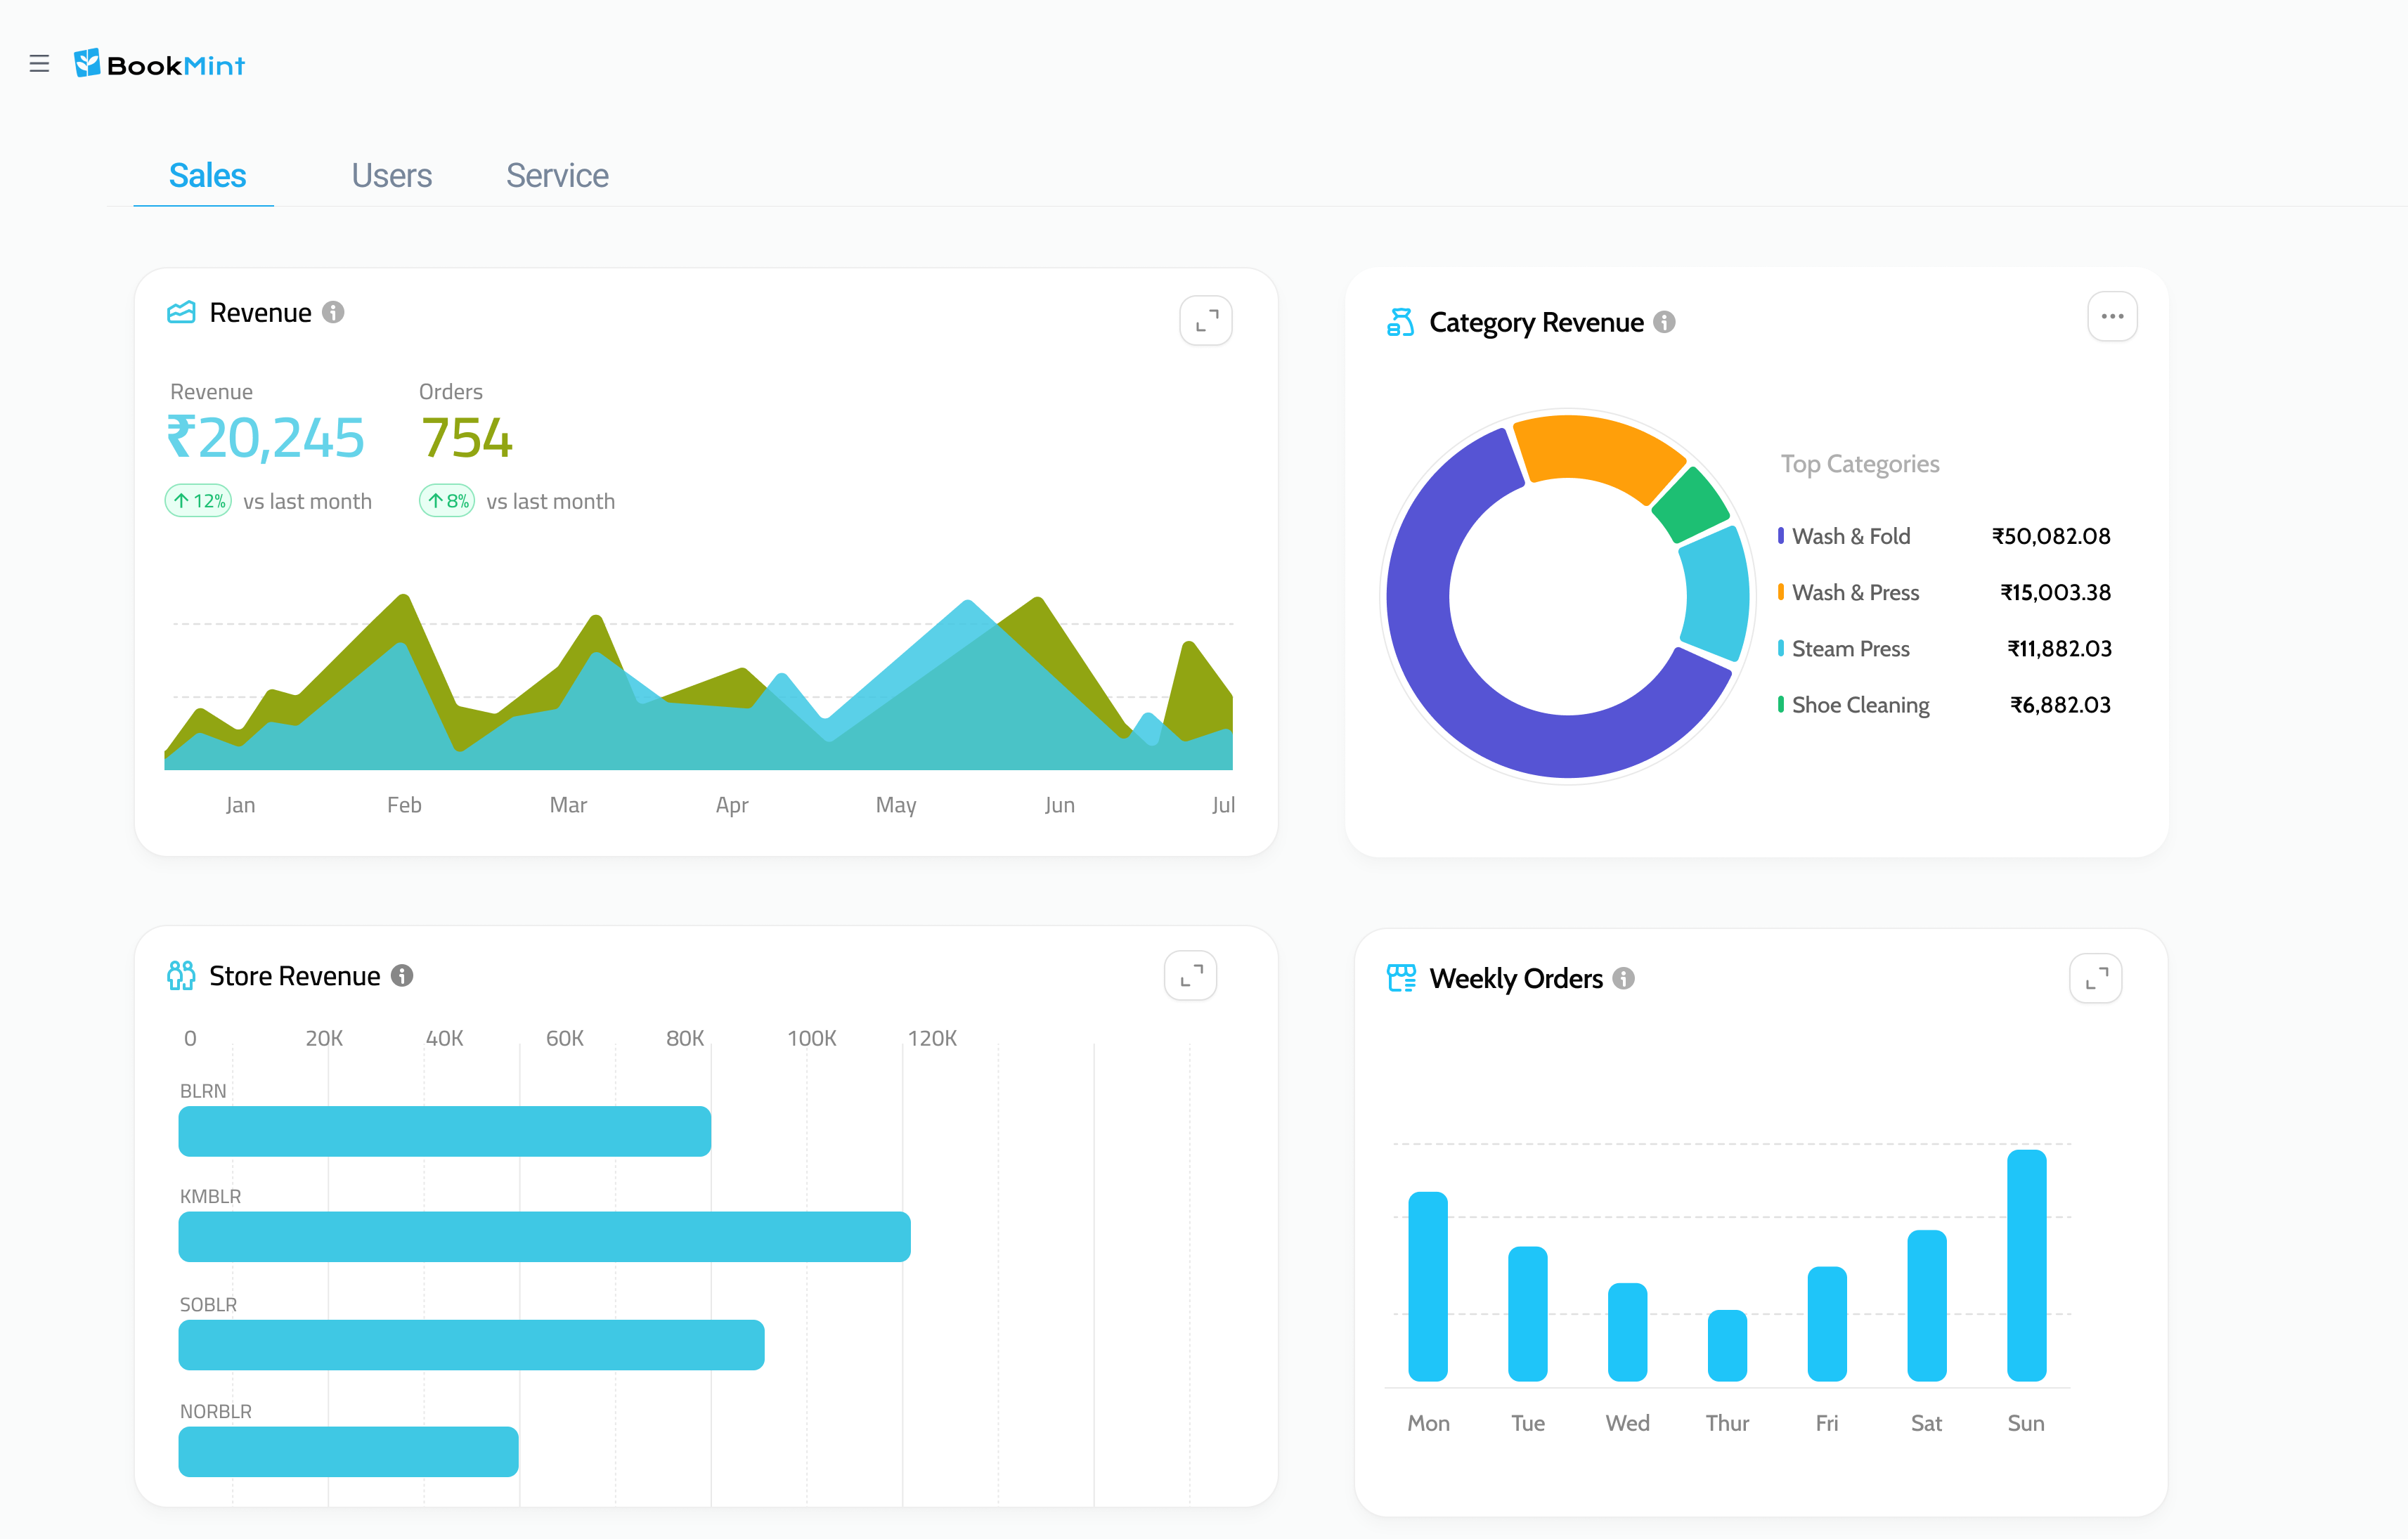Screen dimensions: 2408x1539
Task: Show info tooltip for Category Revenue
Action: (1664, 322)
